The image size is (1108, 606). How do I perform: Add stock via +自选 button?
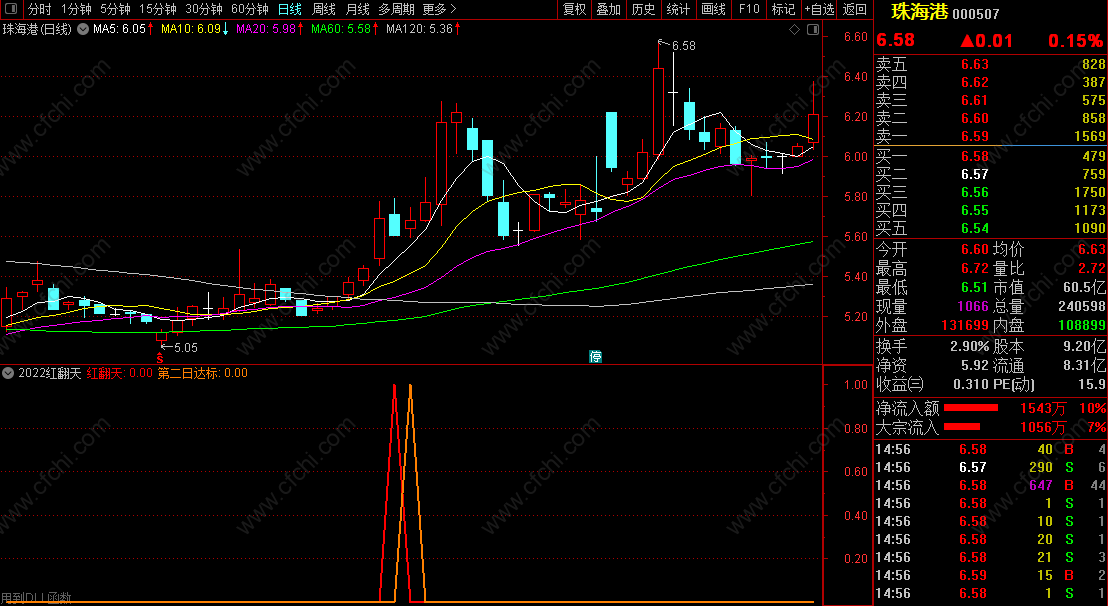[x=819, y=9]
